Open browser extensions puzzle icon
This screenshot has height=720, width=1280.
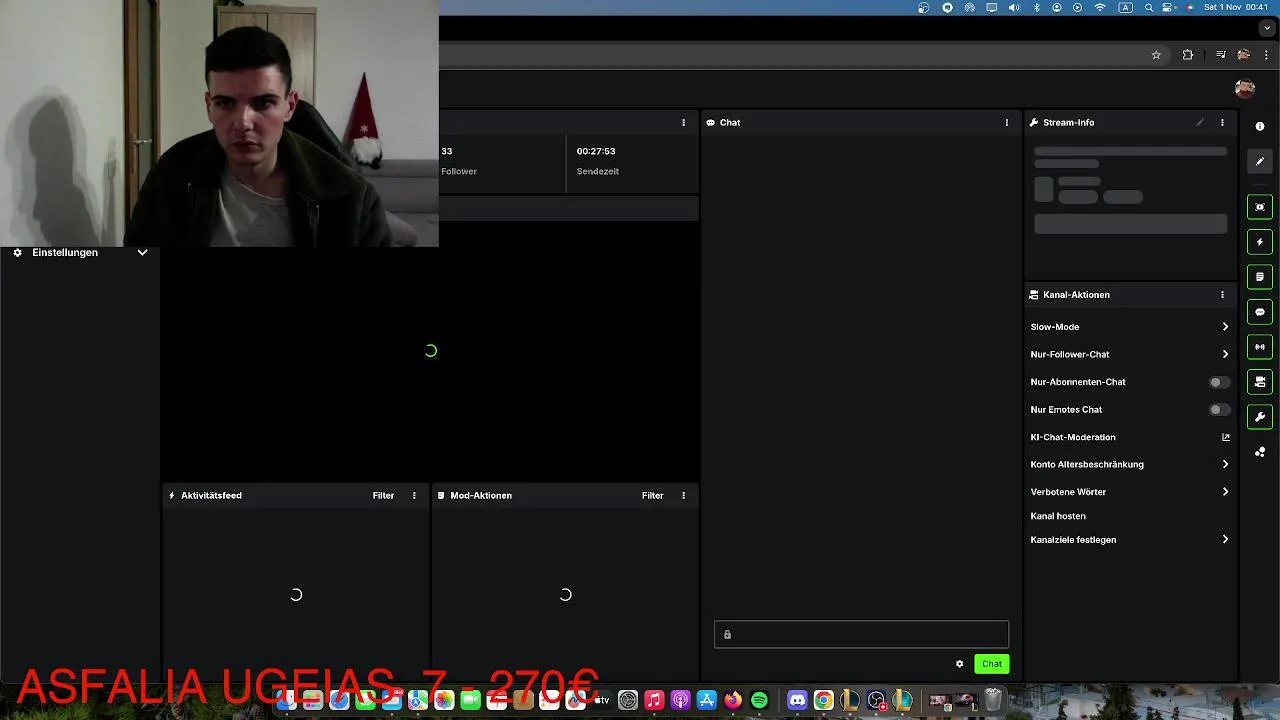point(1188,55)
